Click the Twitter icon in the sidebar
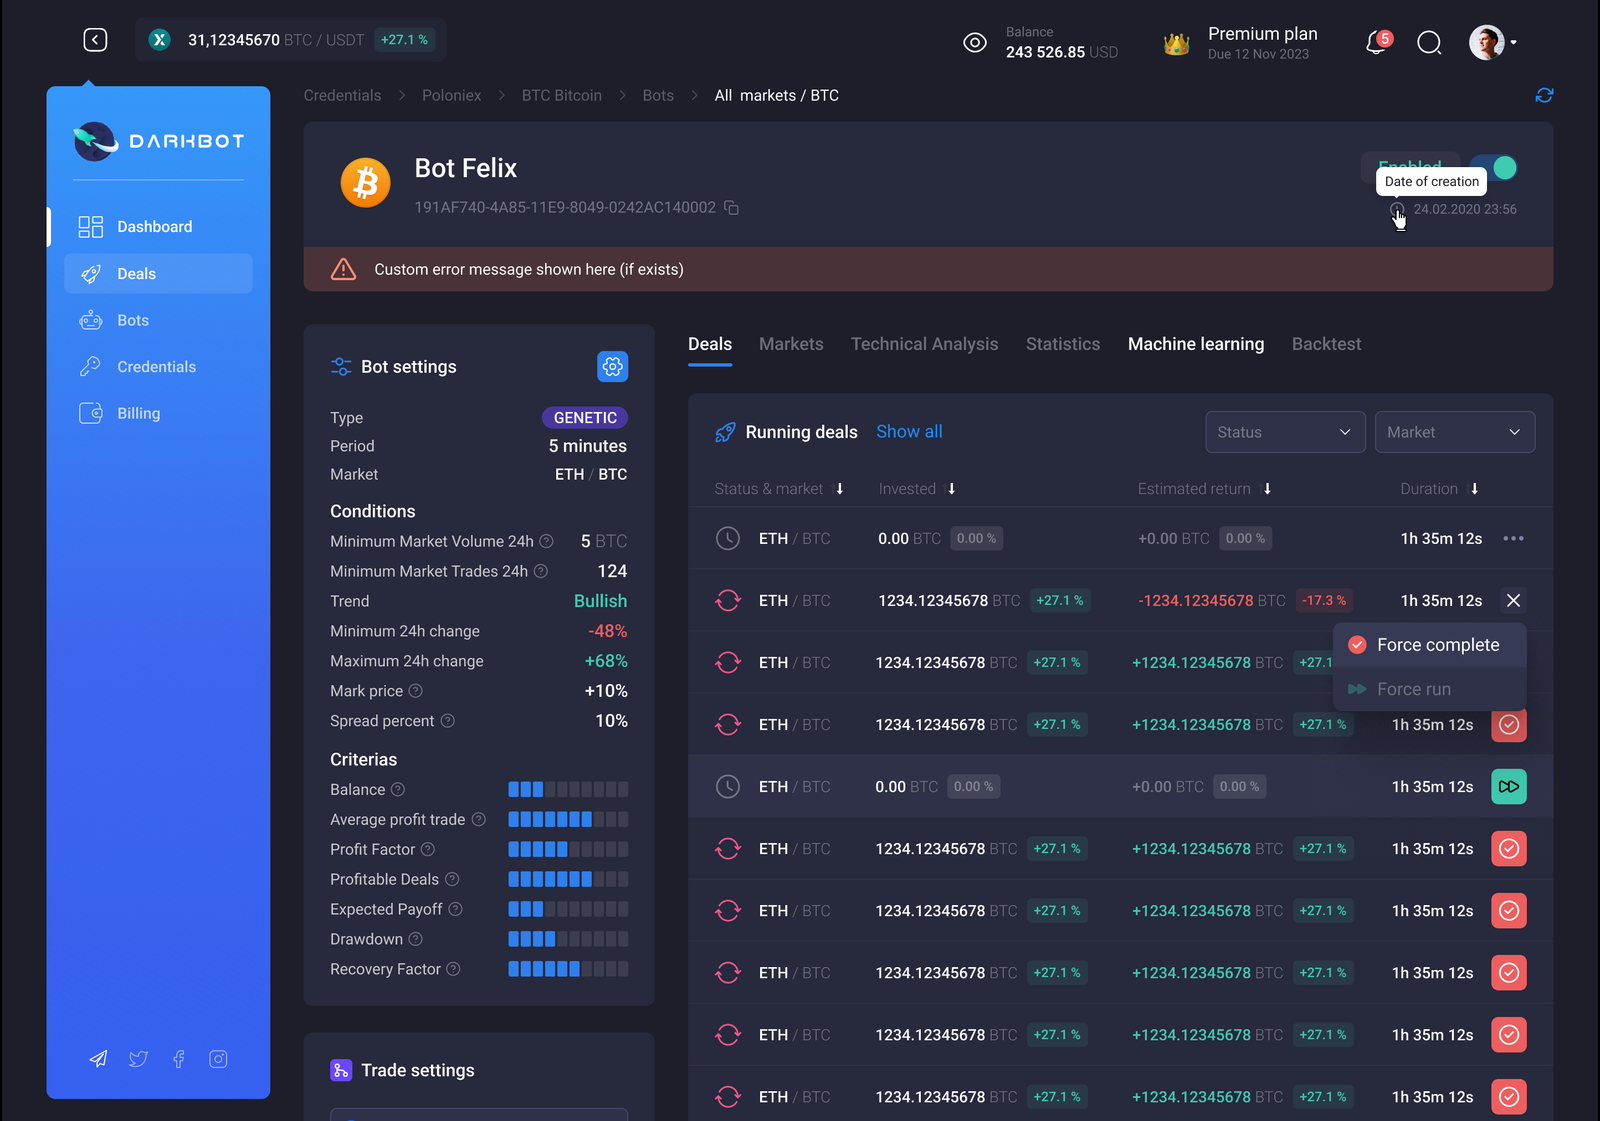 pyautogui.click(x=138, y=1059)
